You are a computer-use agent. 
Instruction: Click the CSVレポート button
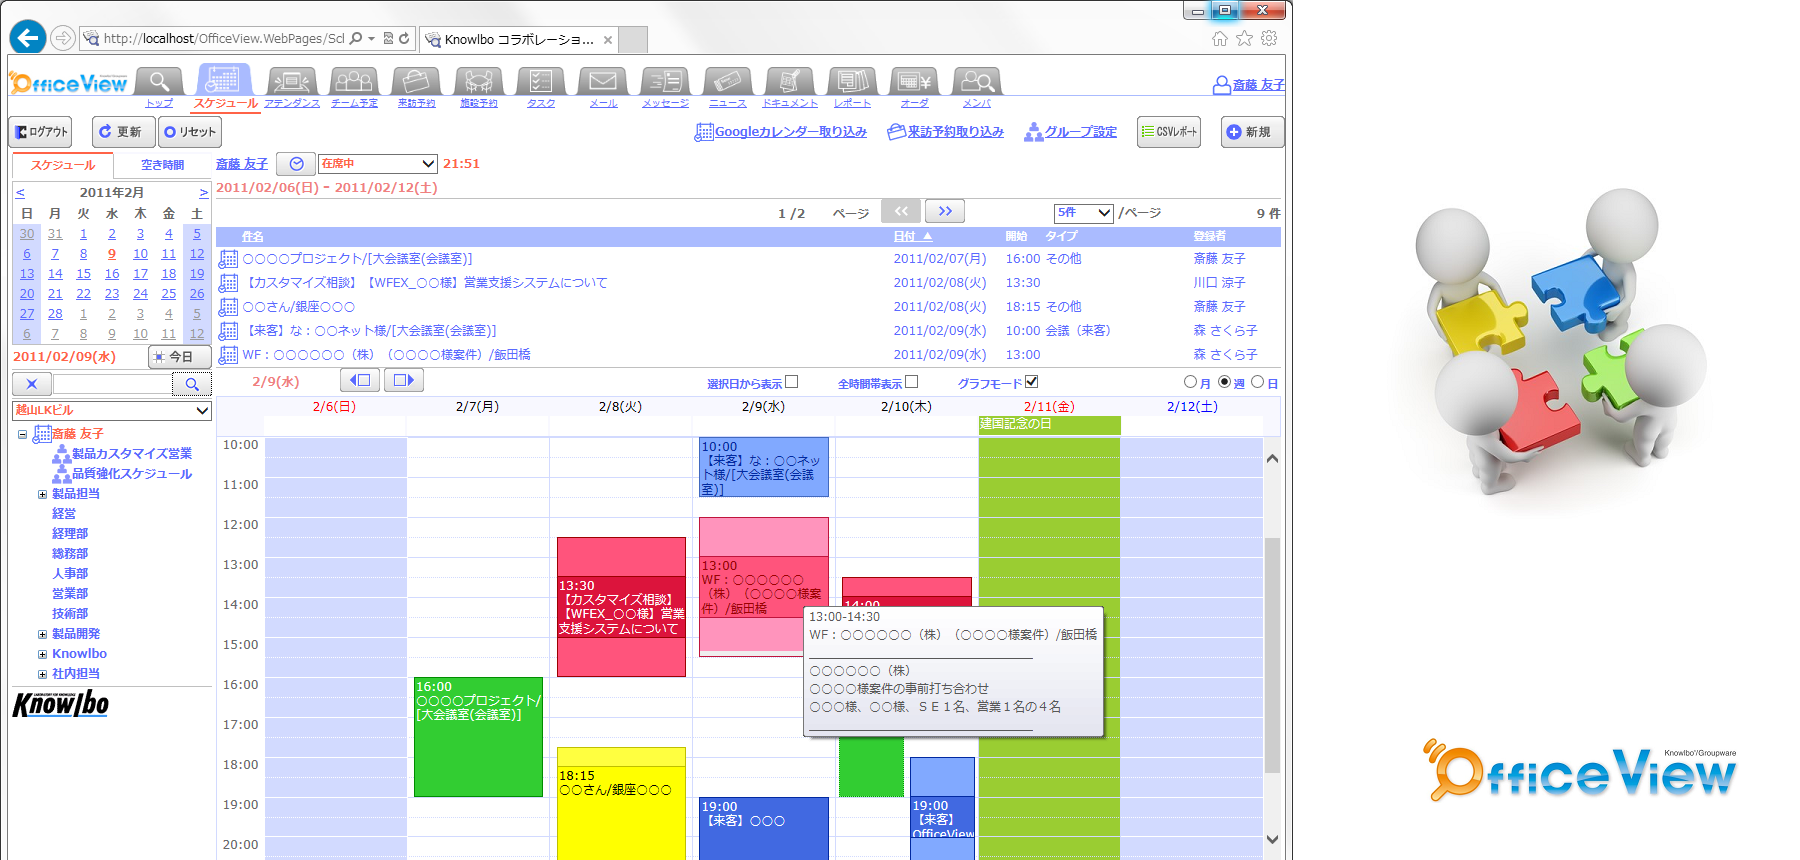(x=1169, y=132)
